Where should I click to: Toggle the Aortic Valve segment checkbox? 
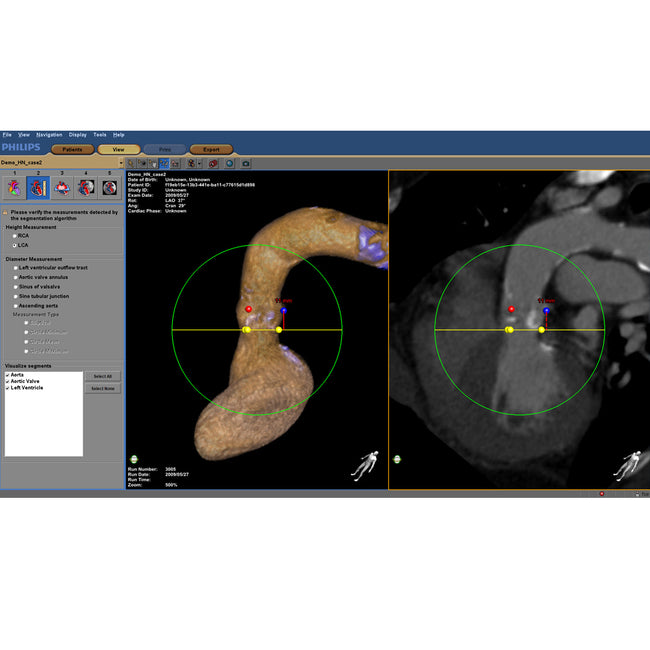[x=8, y=381]
